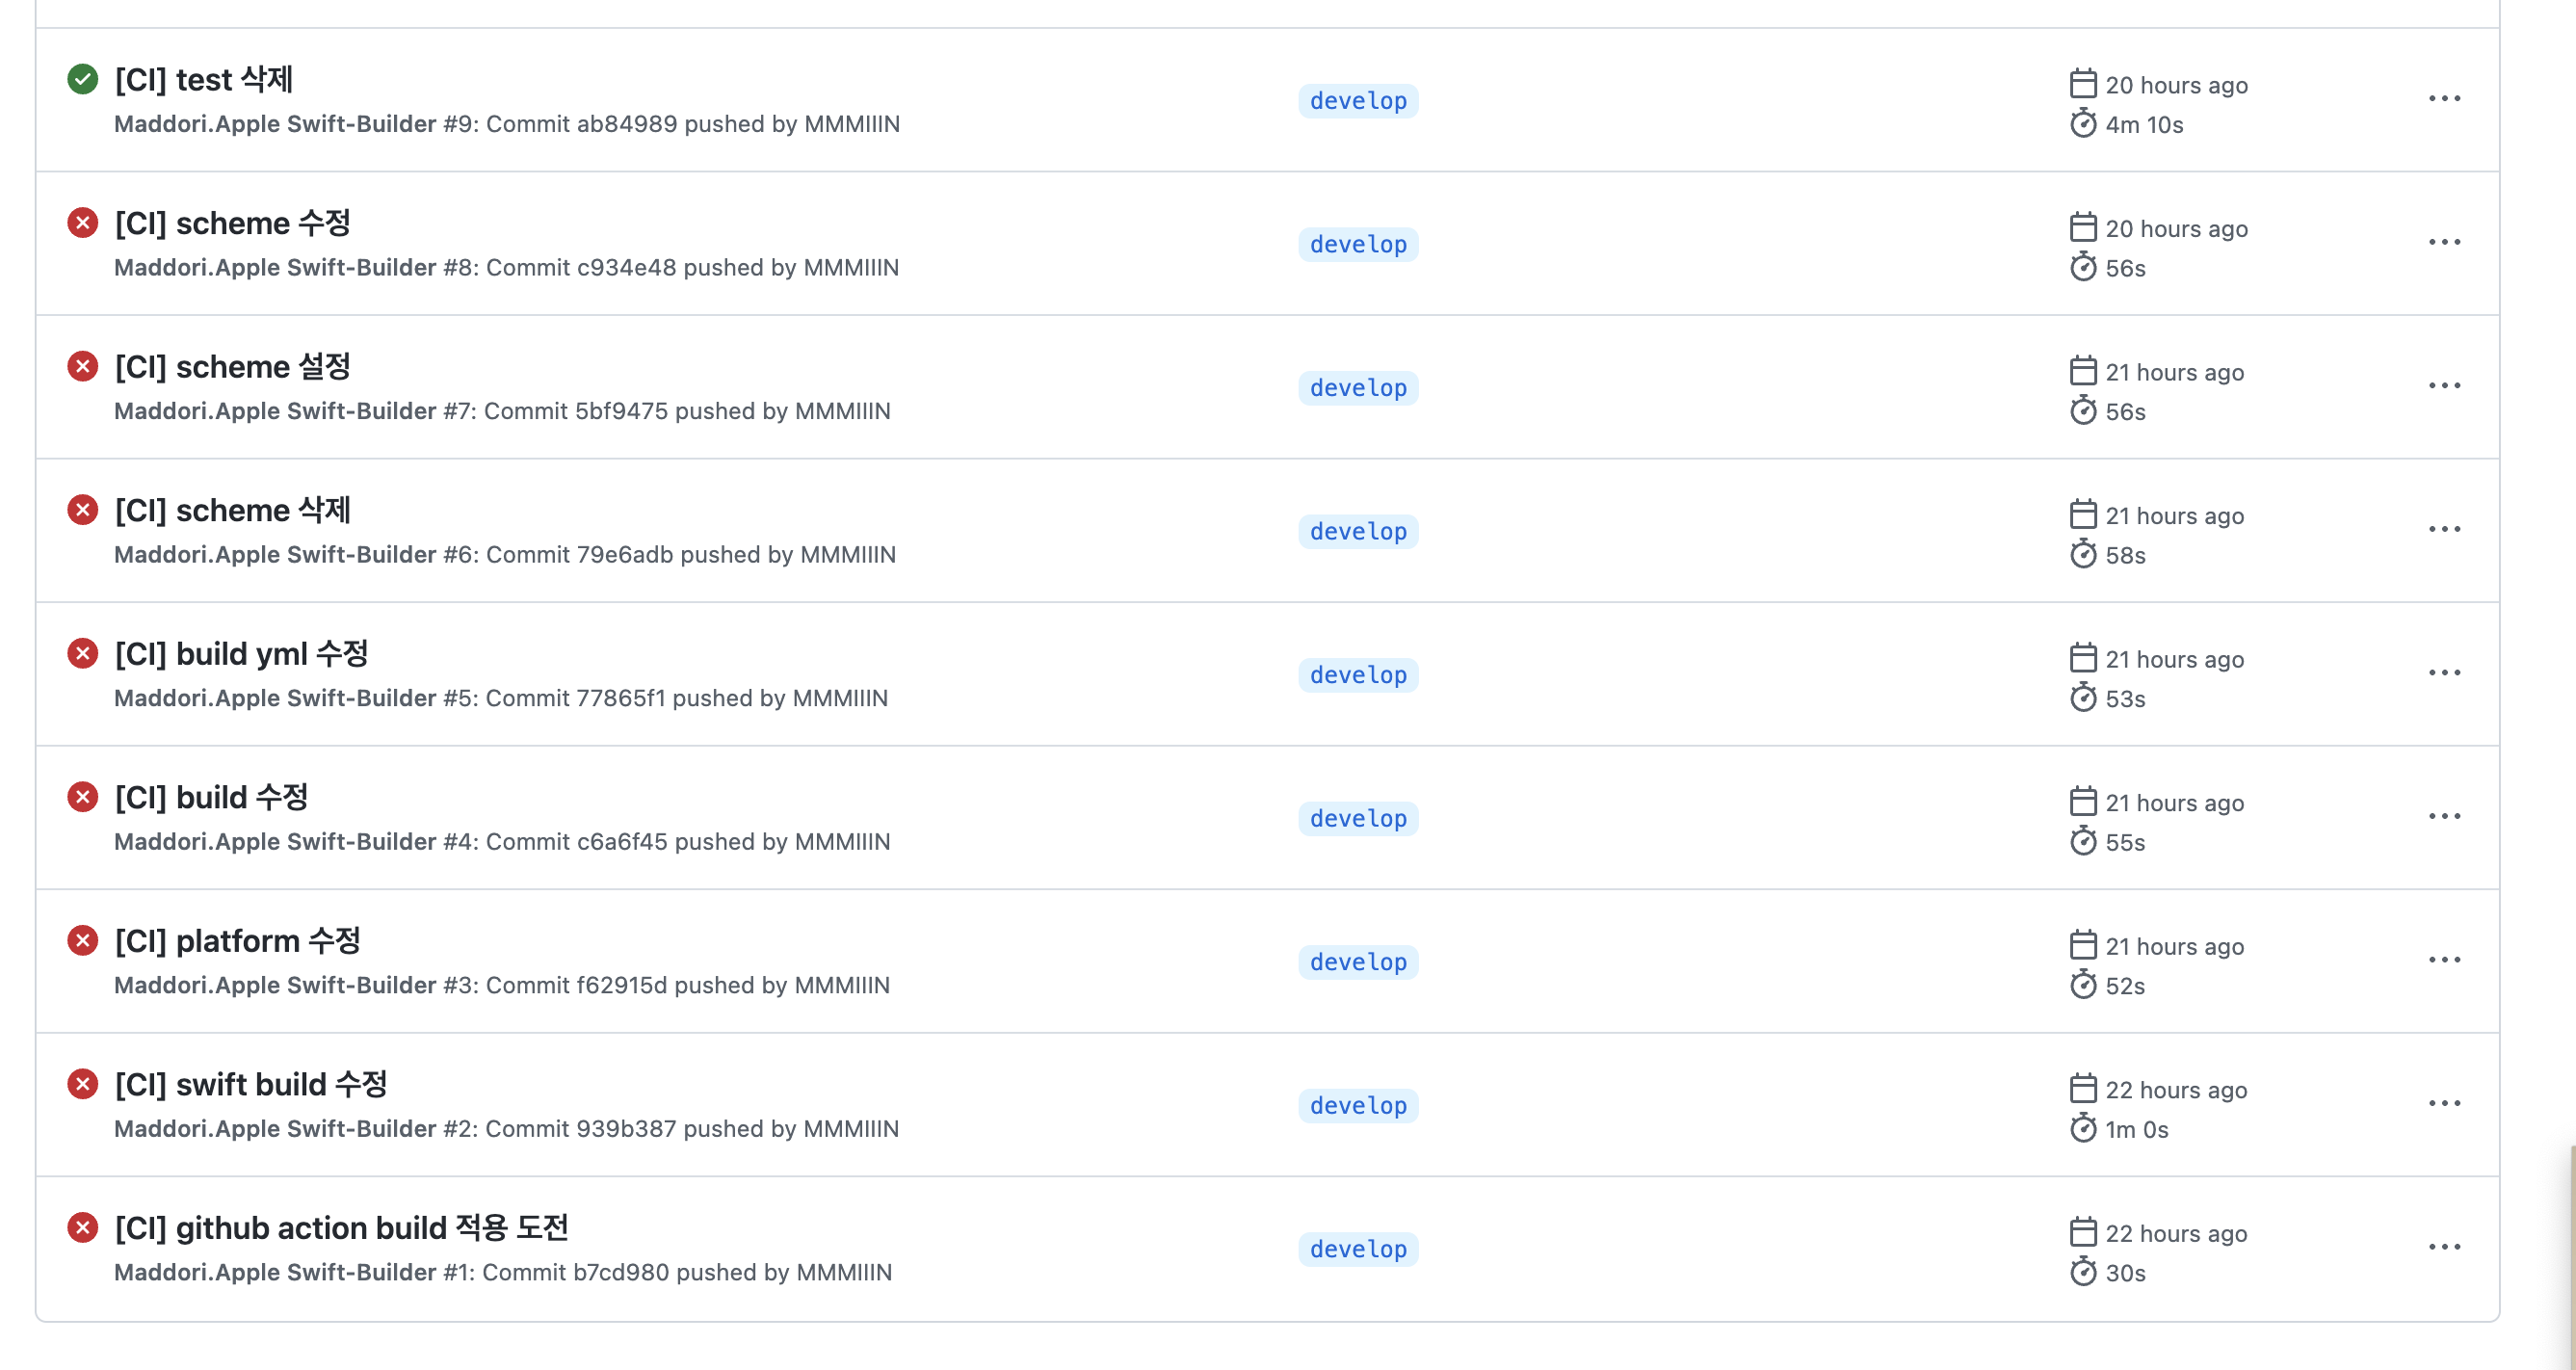
Task: Open the [CI] build 수정 workflow run
Action: (211, 797)
